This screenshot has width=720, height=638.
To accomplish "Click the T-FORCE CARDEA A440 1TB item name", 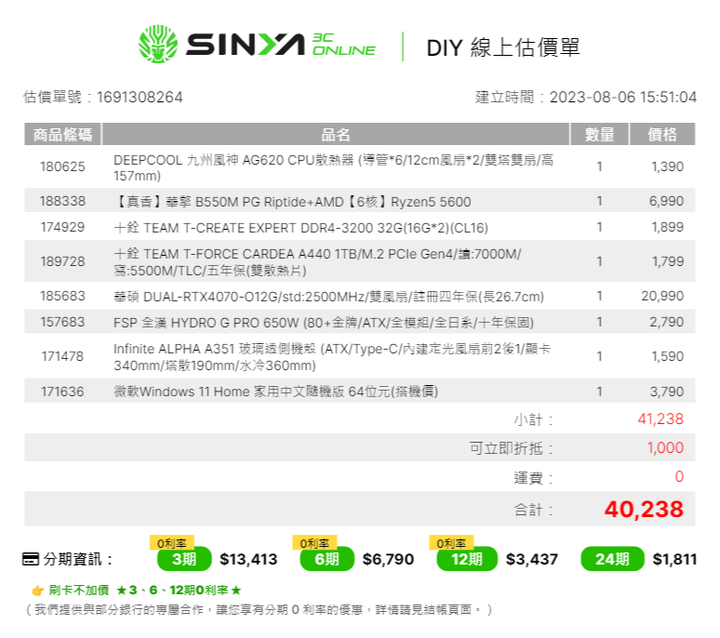I will (317, 262).
